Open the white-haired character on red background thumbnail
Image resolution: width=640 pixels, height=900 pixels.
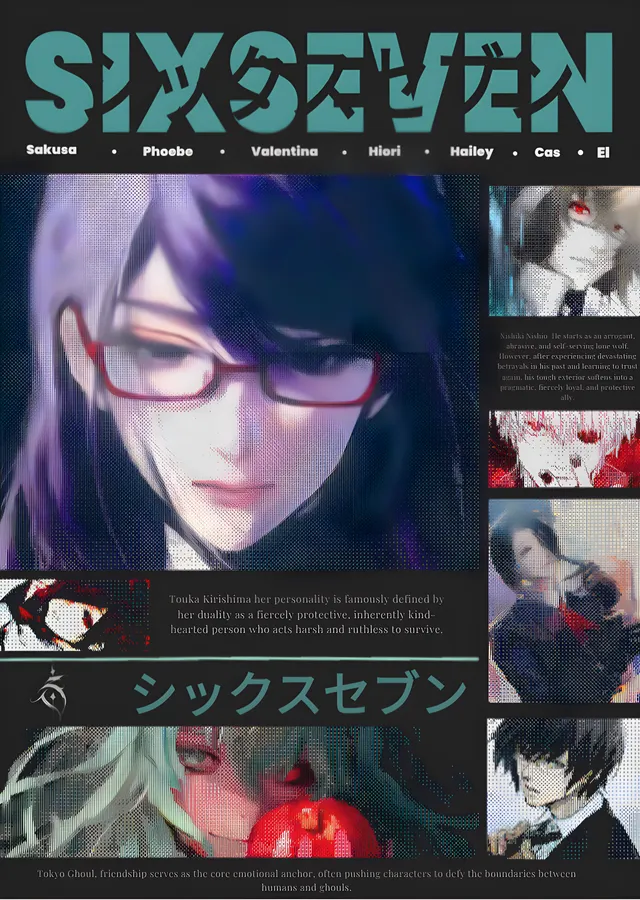564,449
